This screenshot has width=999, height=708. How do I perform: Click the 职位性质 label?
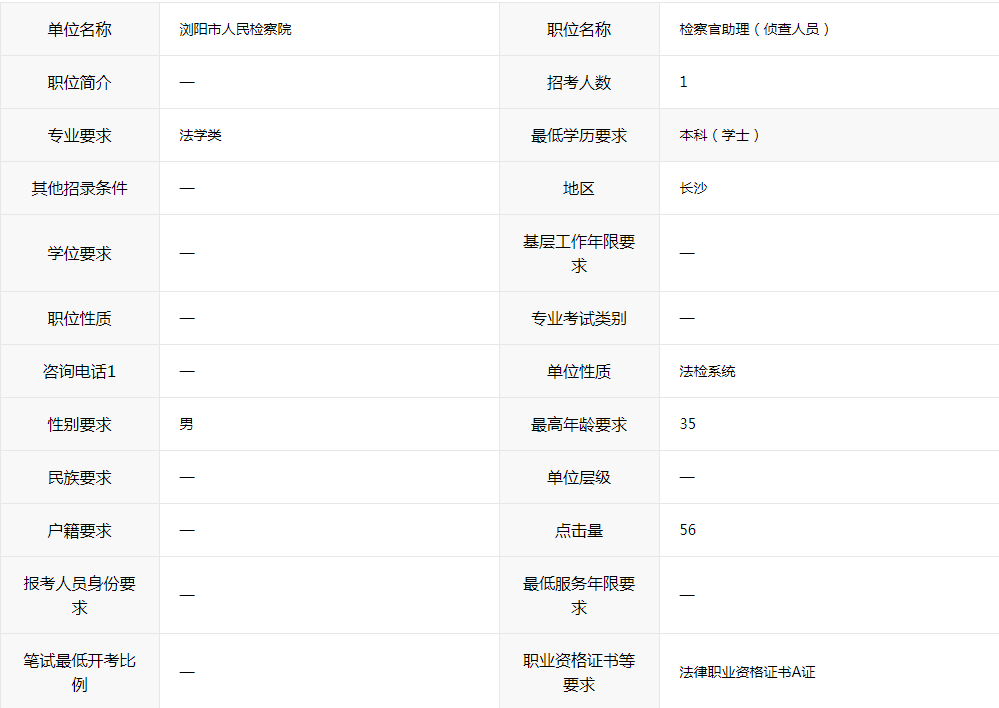pos(80,318)
